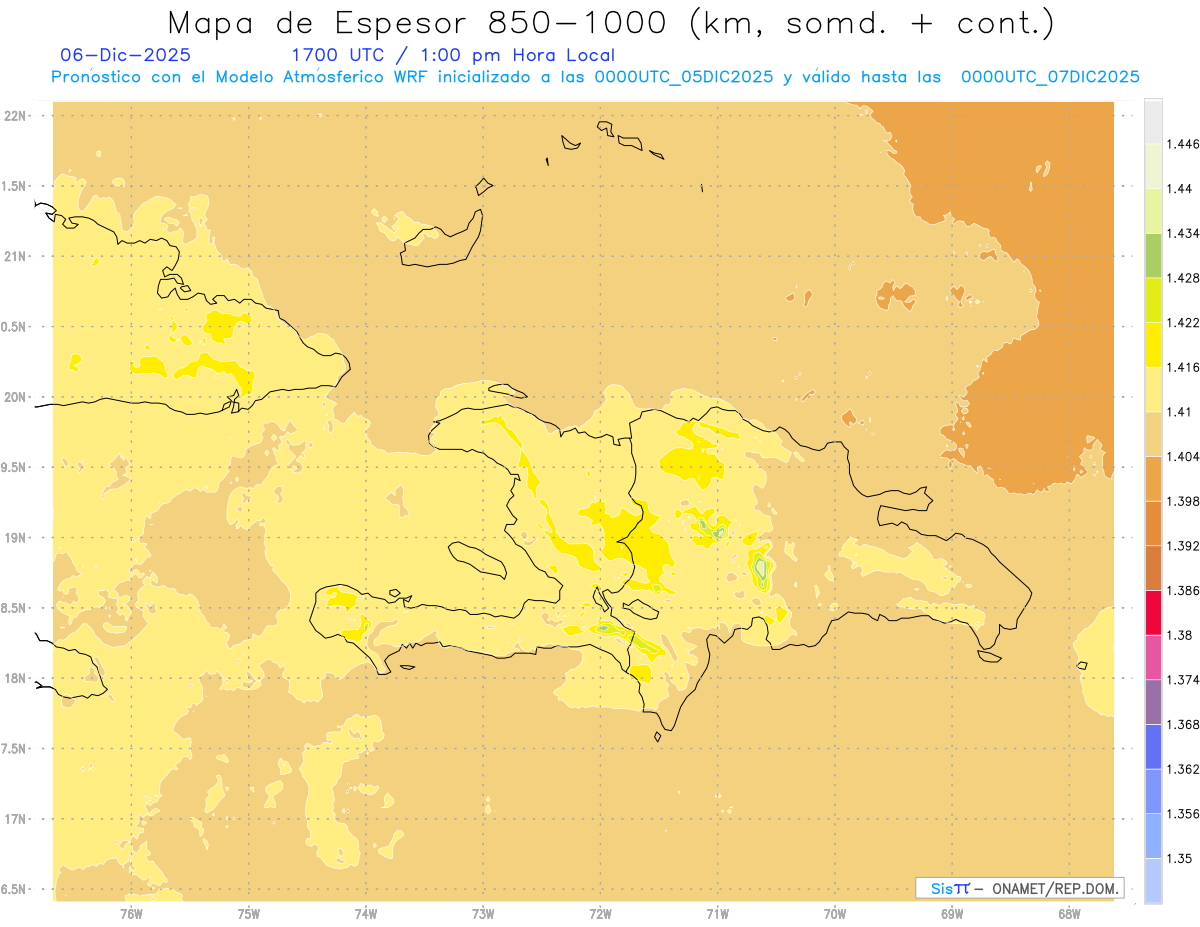Pick the tan band between 1.404 and 1.41

point(1153,434)
